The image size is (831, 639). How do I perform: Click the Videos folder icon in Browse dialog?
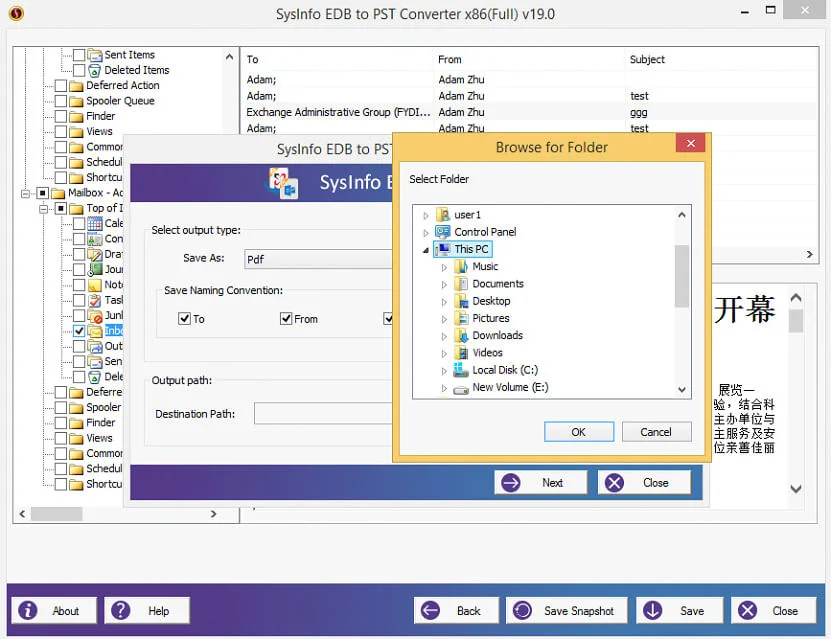(x=461, y=353)
